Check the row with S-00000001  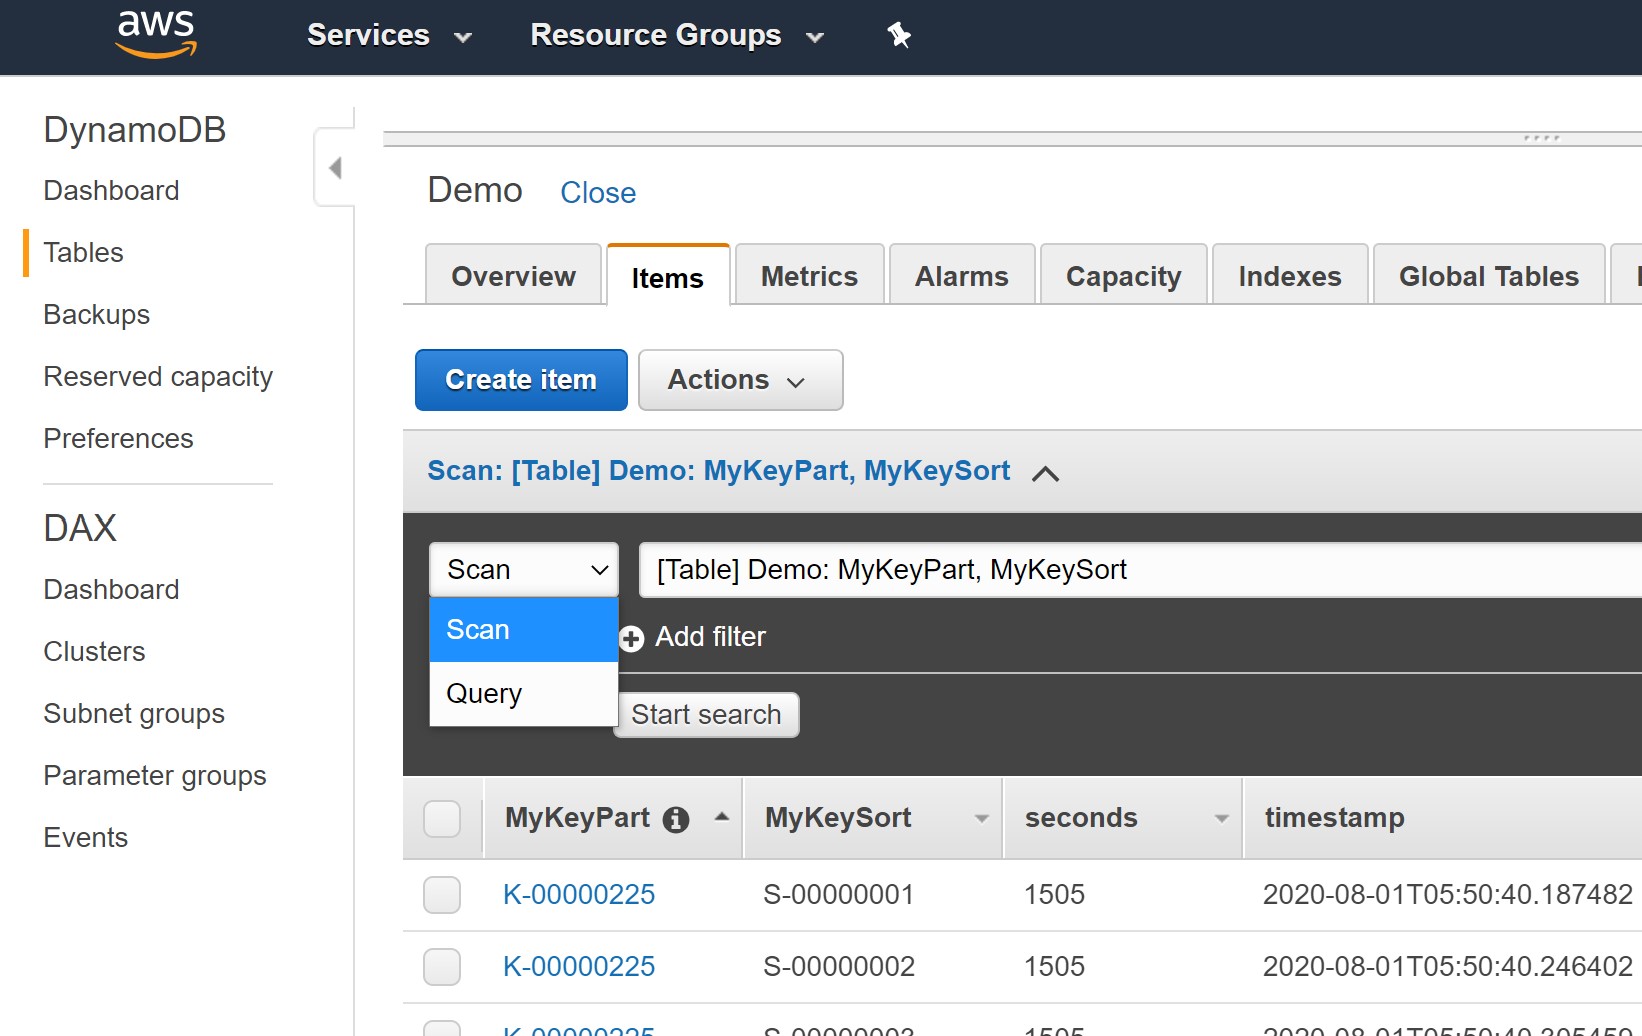pos(442,895)
